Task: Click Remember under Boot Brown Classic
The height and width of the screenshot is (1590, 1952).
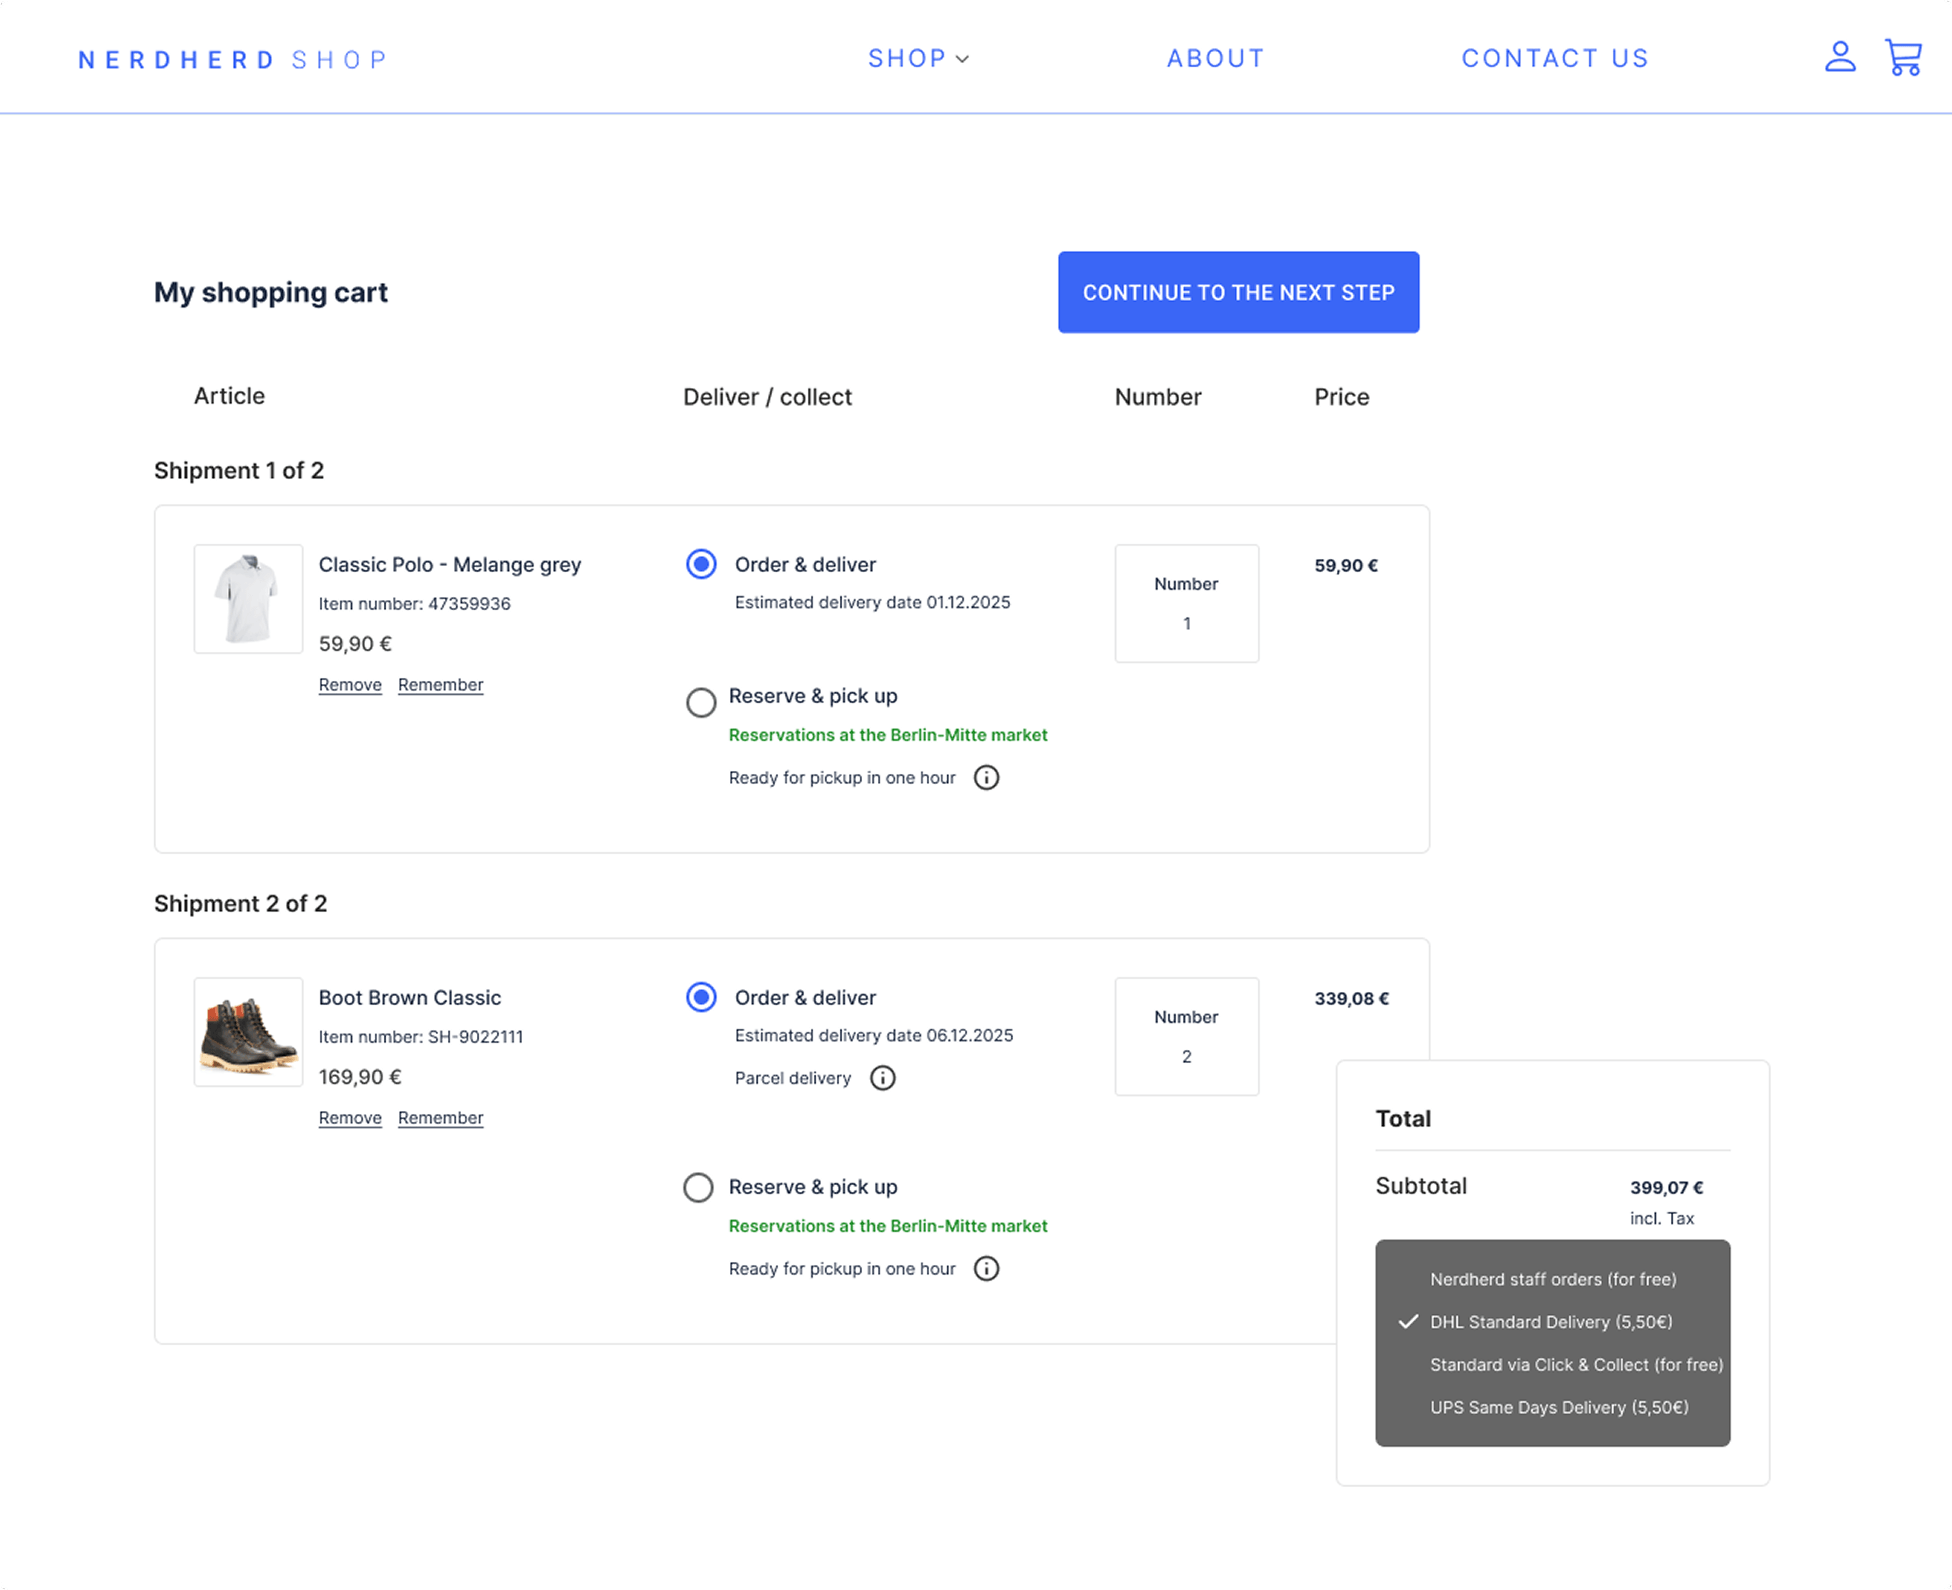Action: click(440, 1117)
